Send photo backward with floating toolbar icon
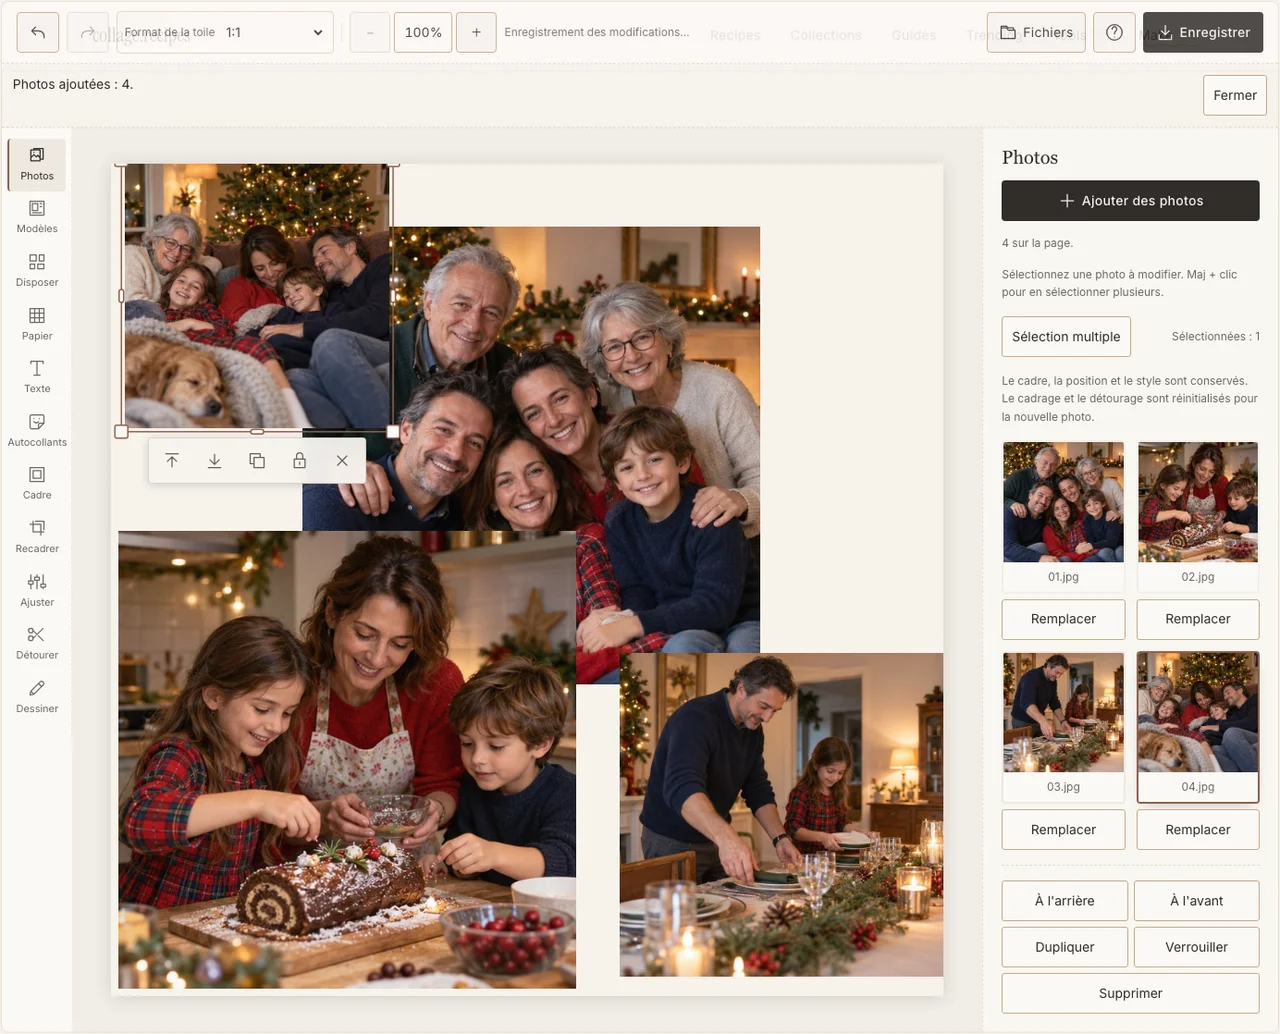Viewport: 1280px width, 1034px height. click(214, 461)
